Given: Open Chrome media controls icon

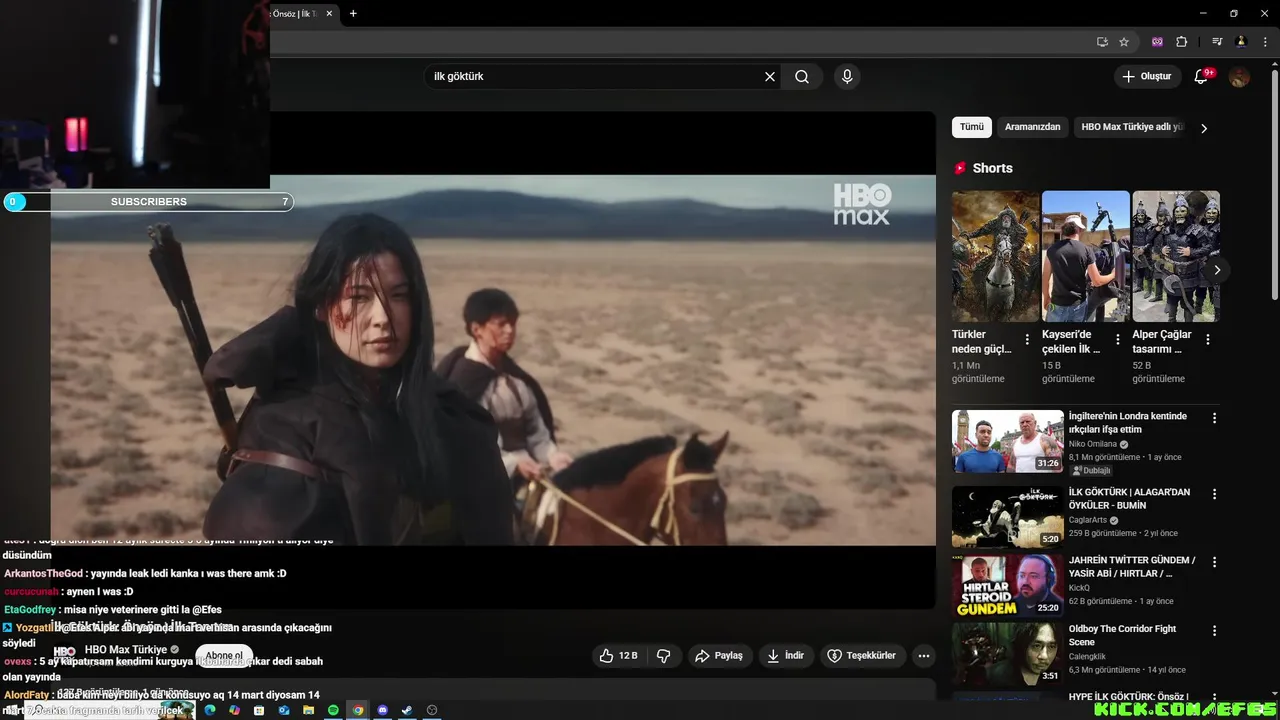Looking at the screenshot, I should [x=1217, y=42].
